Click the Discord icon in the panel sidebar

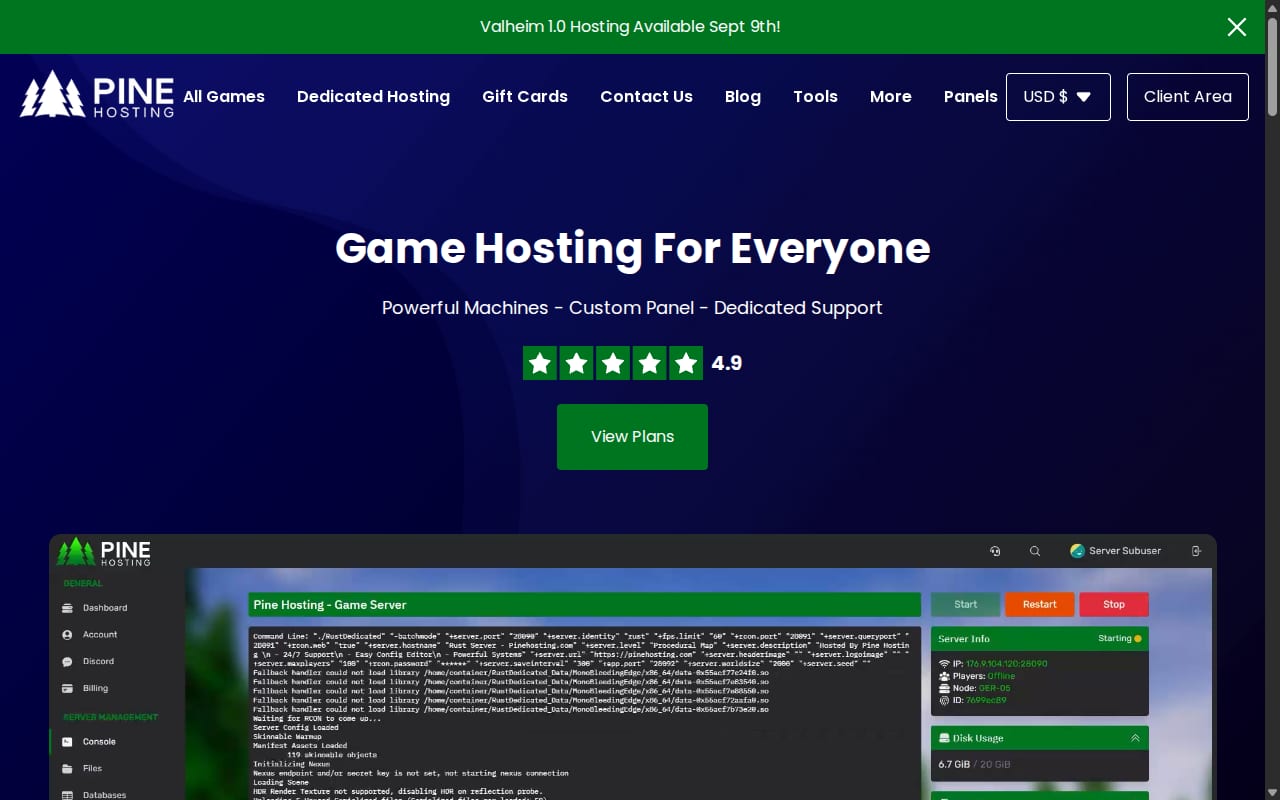coord(67,662)
